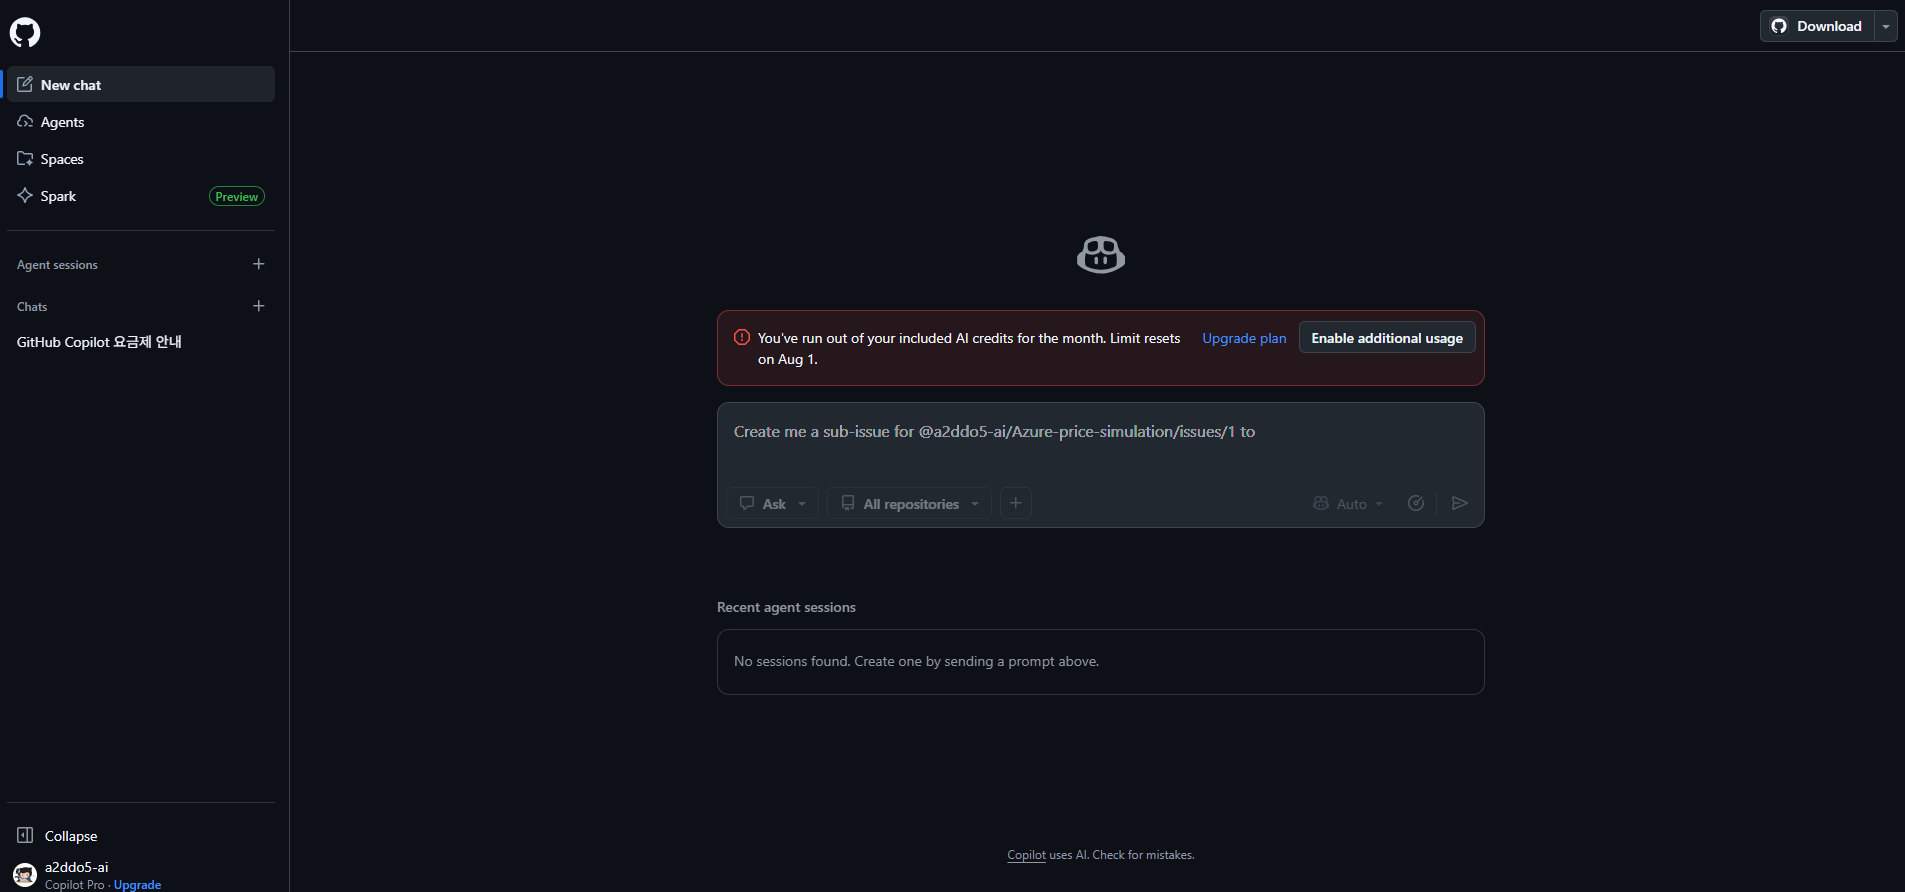Open Spark in the sidebar
The image size is (1905, 892).
[x=141, y=196]
